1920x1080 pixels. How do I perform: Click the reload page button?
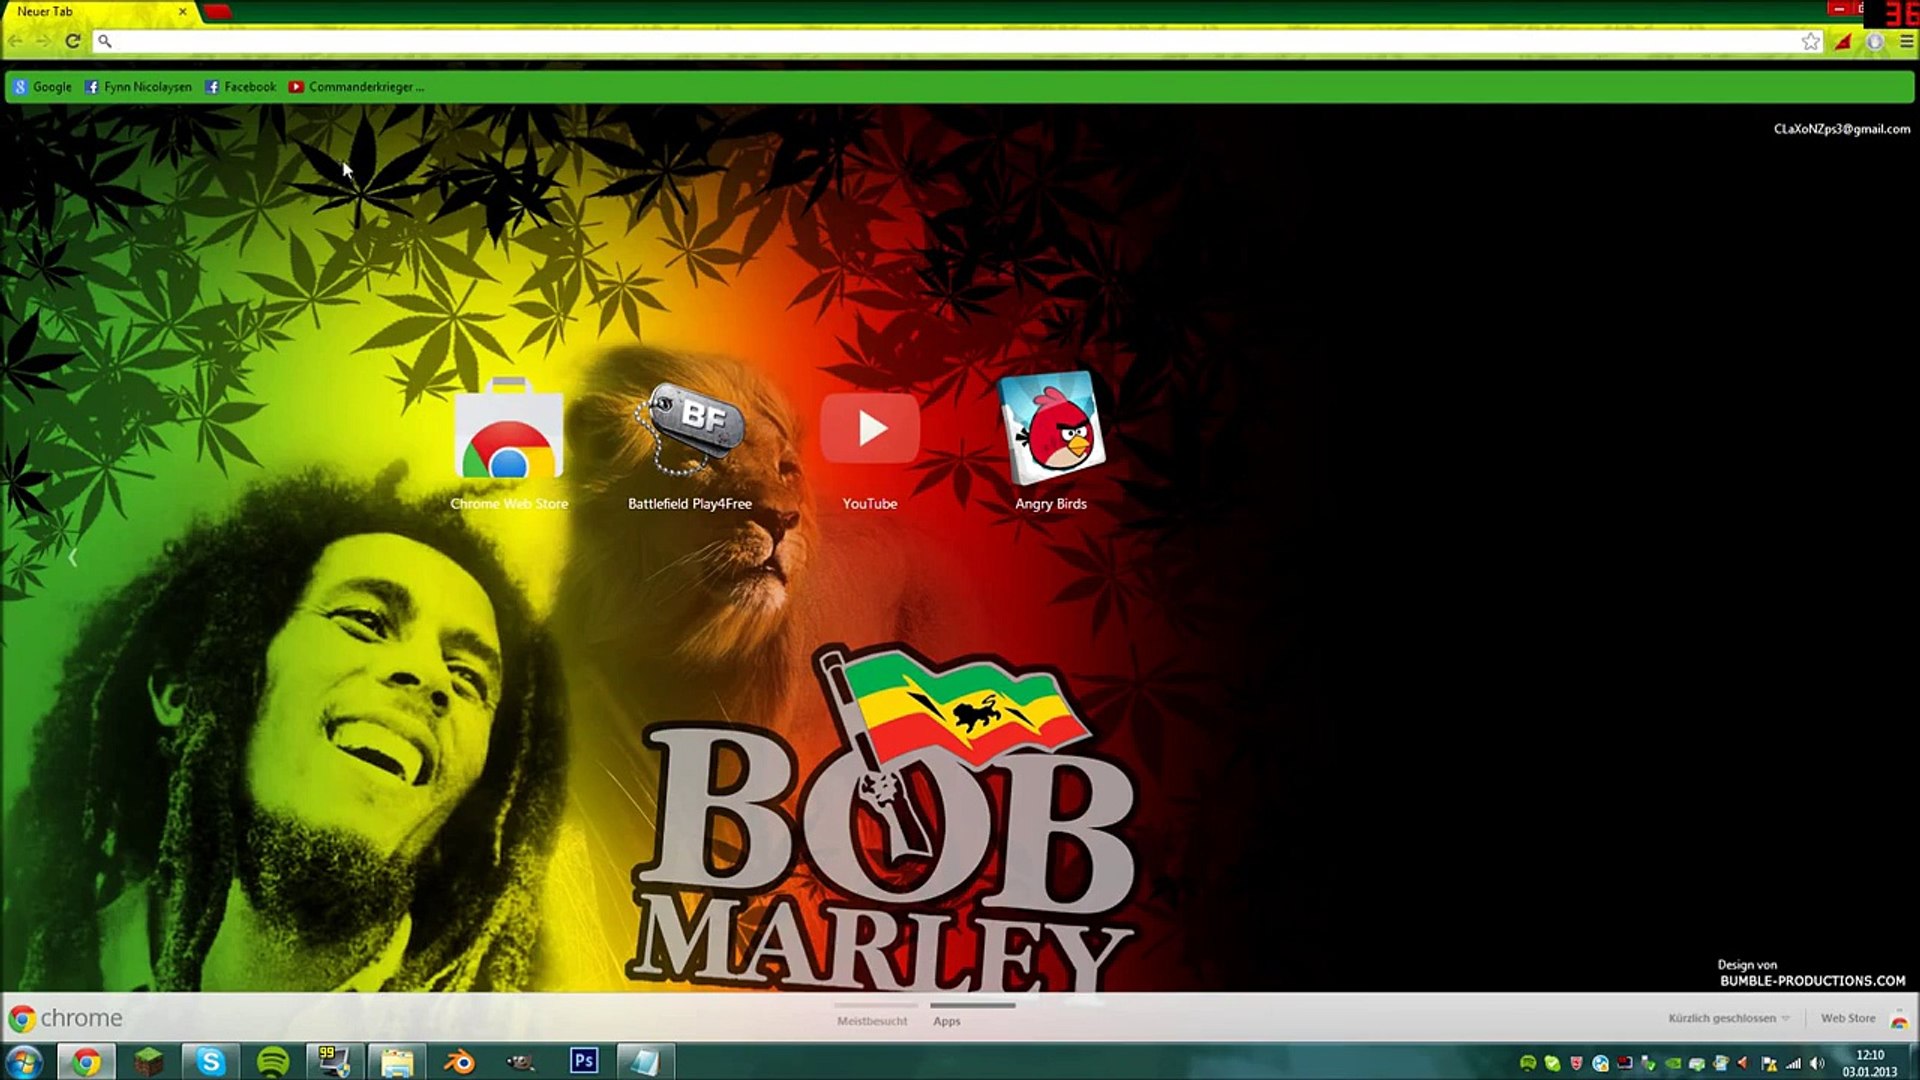point(72,41)
